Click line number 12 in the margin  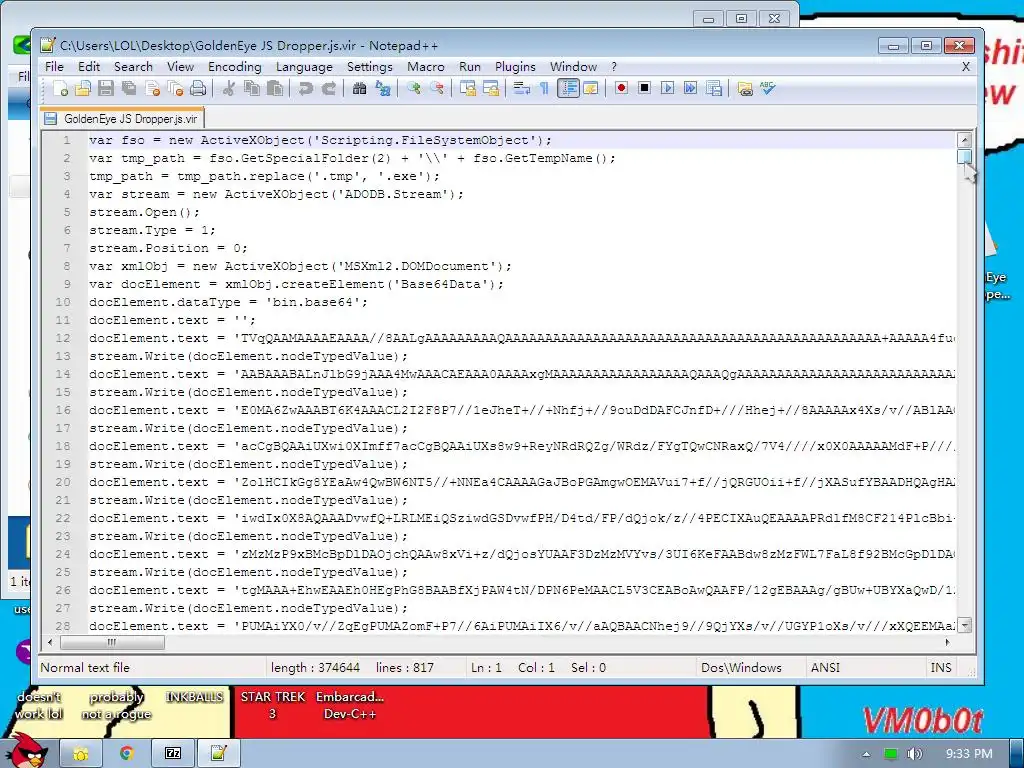(63, 338)
